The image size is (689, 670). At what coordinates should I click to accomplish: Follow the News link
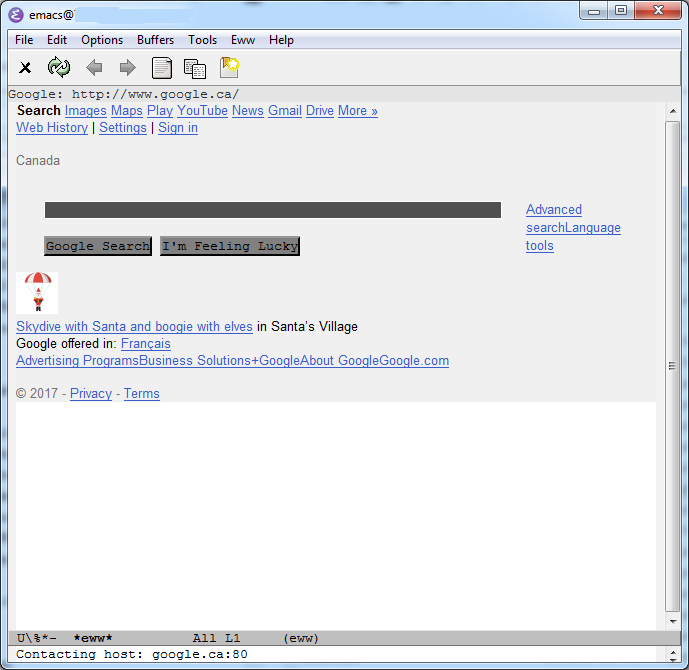point(248,111)
